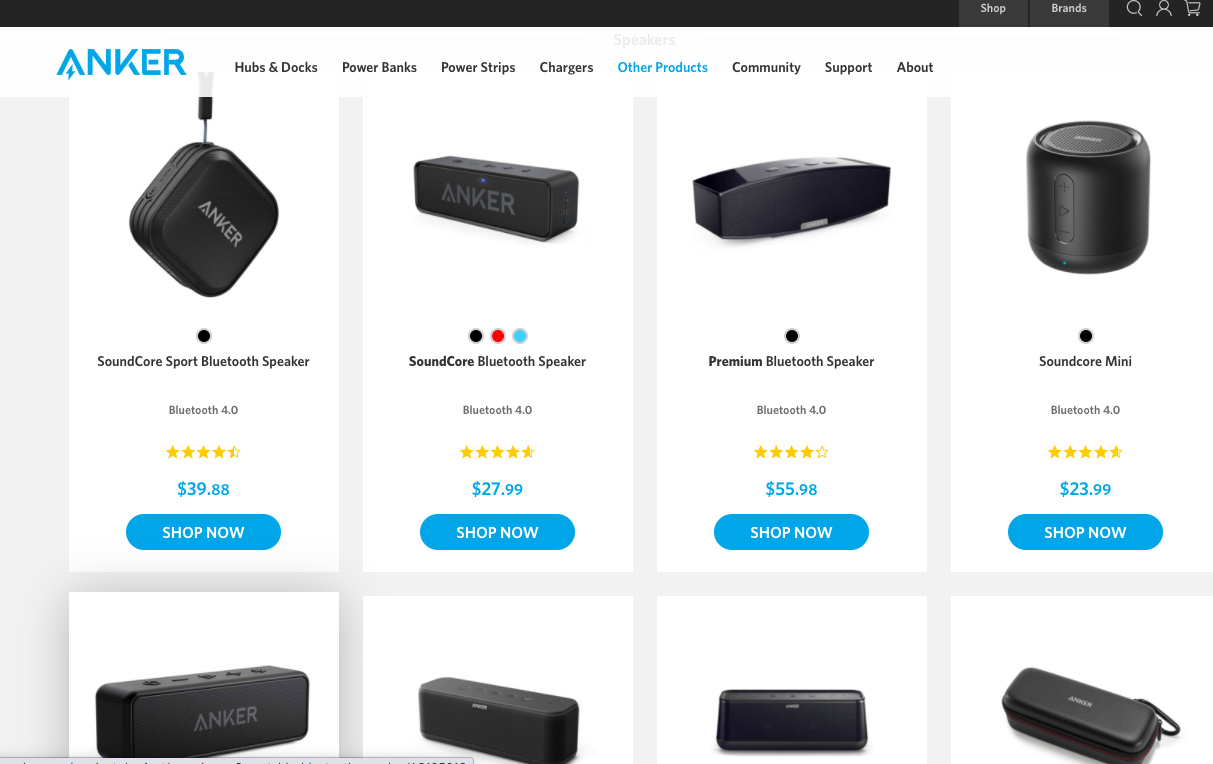This screenshot has width=1213, height=764.
Task: Open the search icon in top bar
Action: 1134,9
